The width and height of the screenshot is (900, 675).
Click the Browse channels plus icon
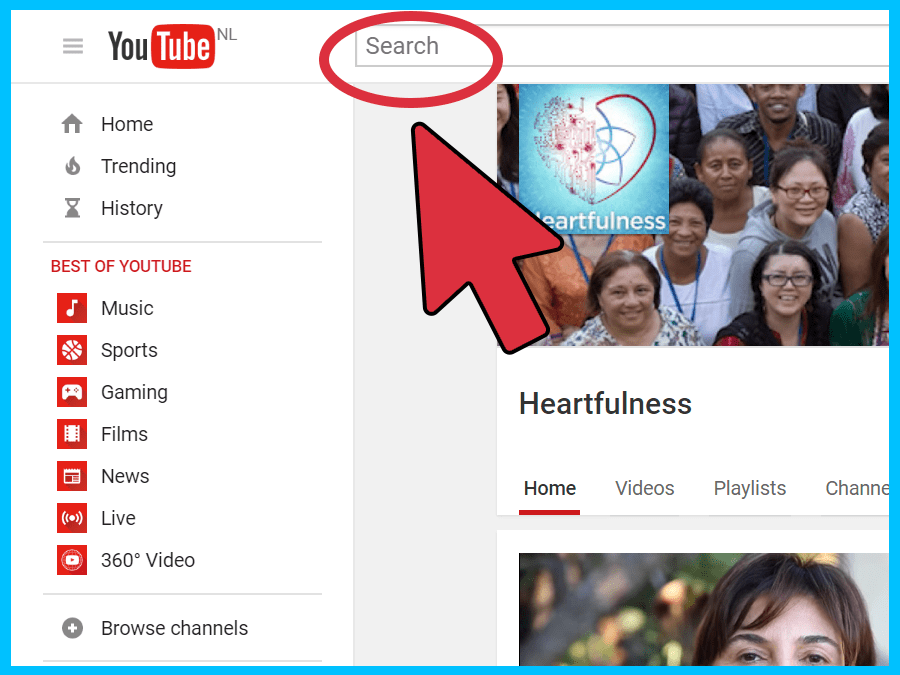coord(72,628)
